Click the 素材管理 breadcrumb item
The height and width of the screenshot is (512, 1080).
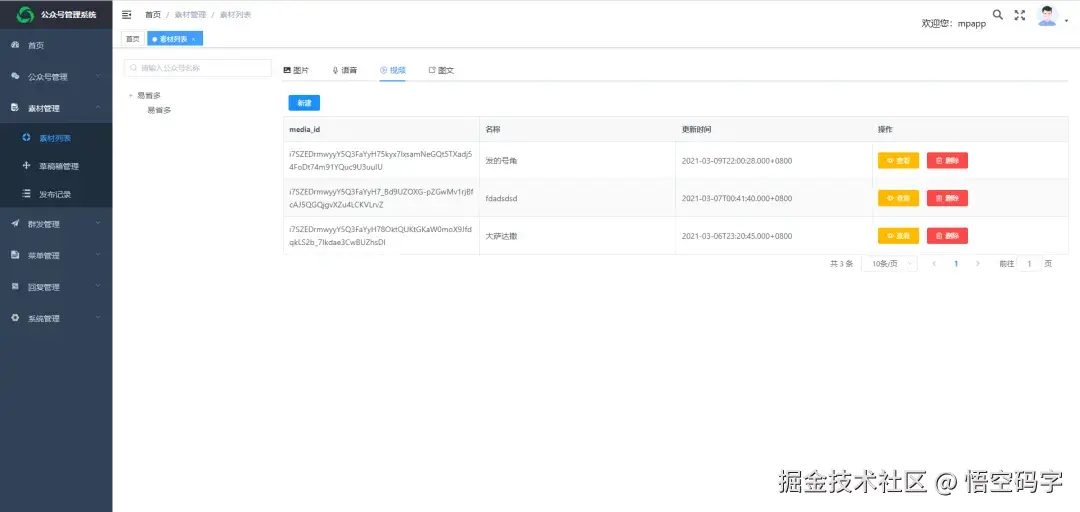(x=190, y=14)
